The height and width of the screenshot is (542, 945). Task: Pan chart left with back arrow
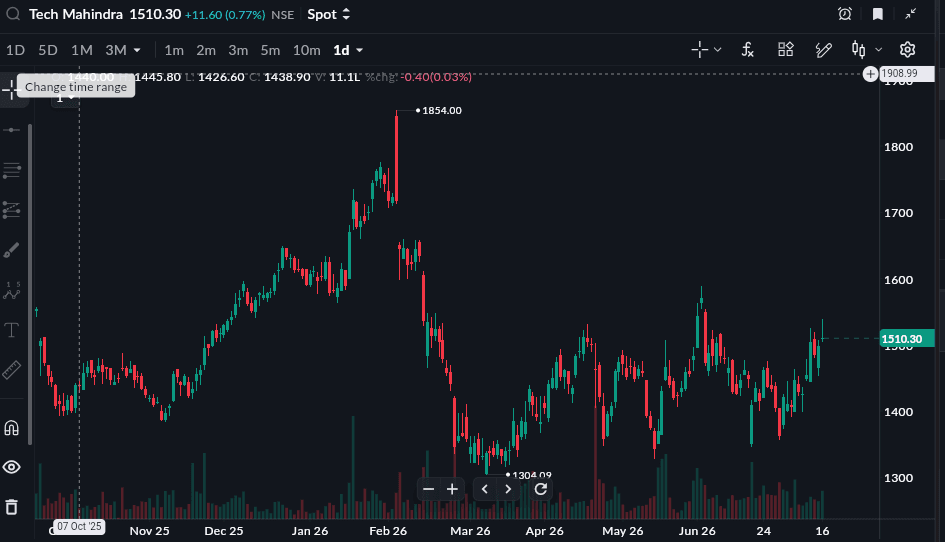coord(485,489)
